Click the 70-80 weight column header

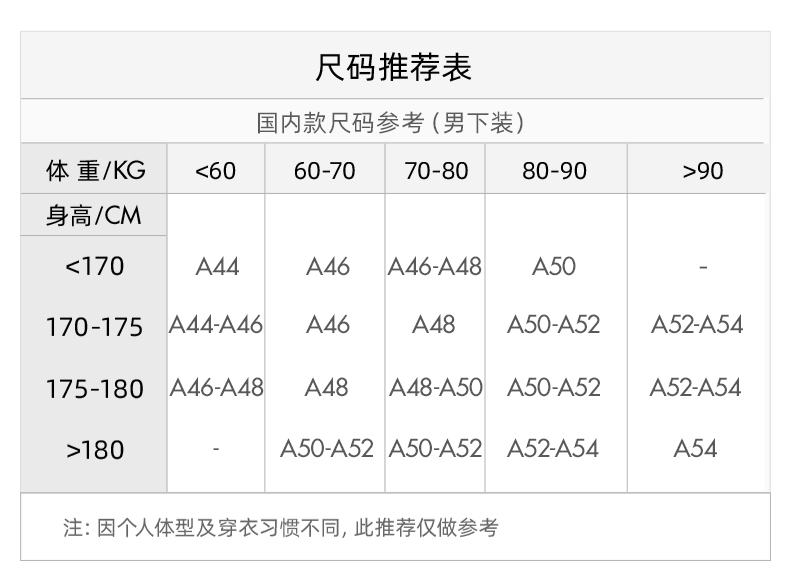436,171
